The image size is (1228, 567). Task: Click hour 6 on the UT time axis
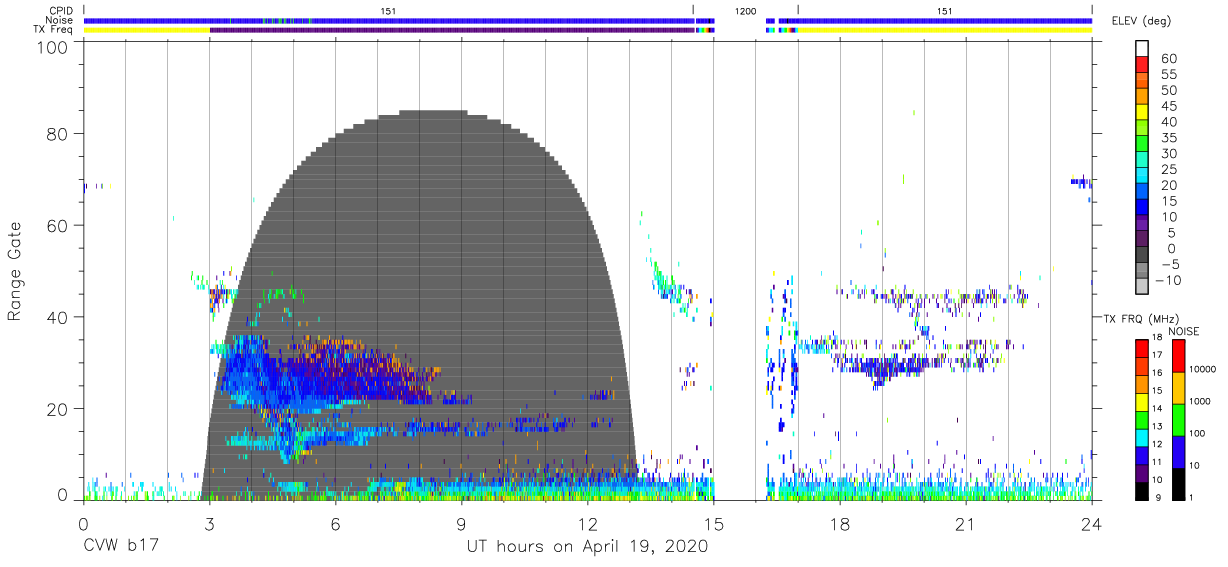(335, 523)
